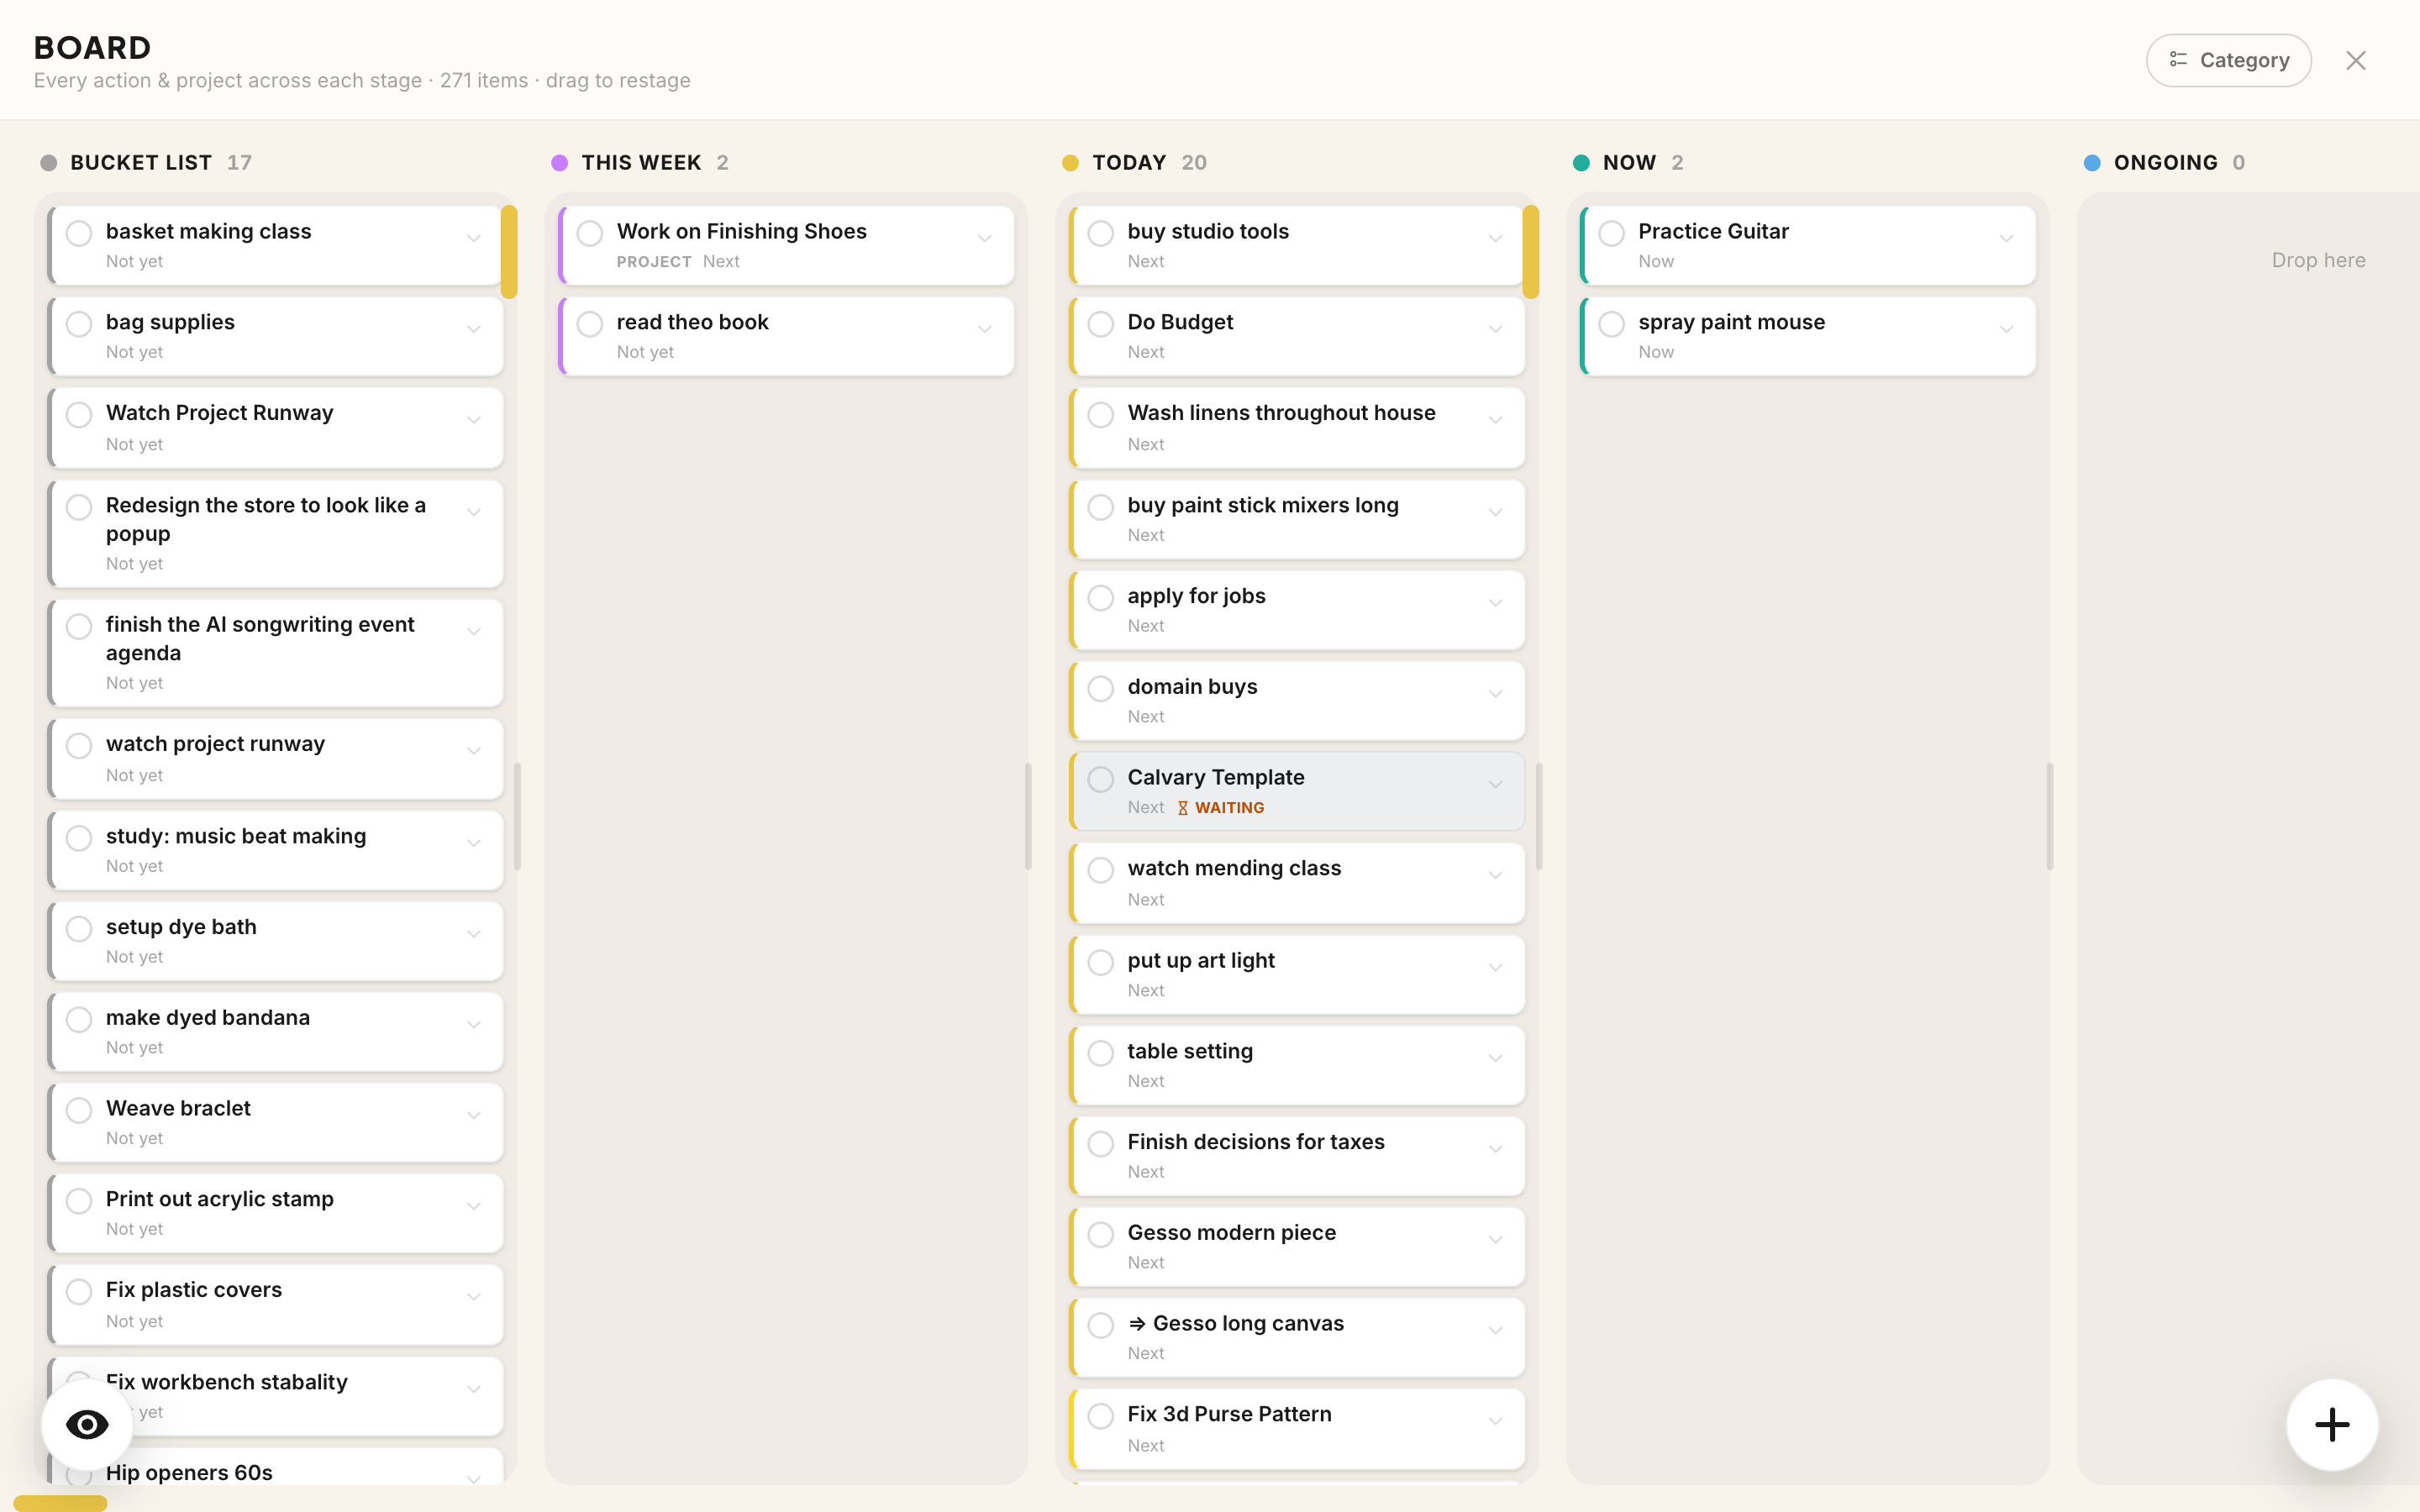Click the THIS WEEK column header
Viewport: 2420px width, 1512px height.
(x=640, y=162)
